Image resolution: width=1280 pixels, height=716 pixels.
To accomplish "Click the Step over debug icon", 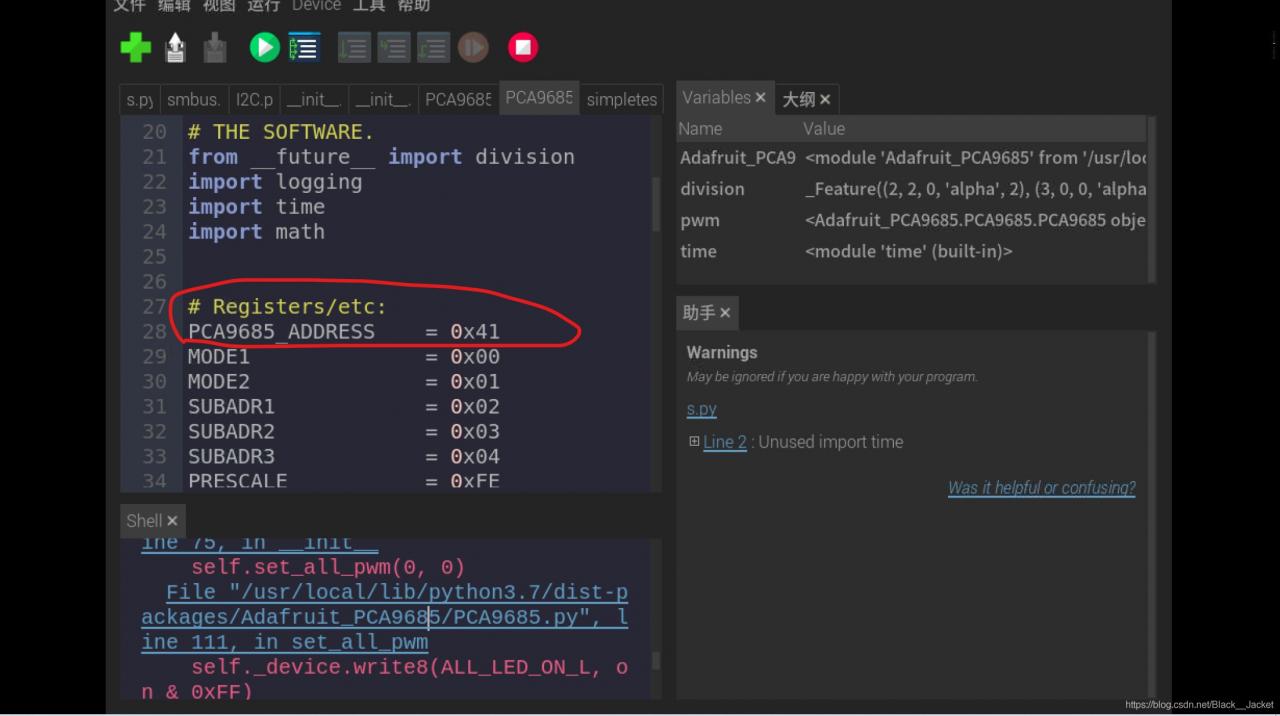I will click(353, 47).
